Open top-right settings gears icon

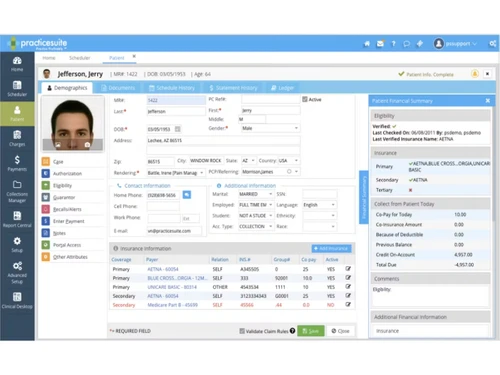tap(492, 44)
